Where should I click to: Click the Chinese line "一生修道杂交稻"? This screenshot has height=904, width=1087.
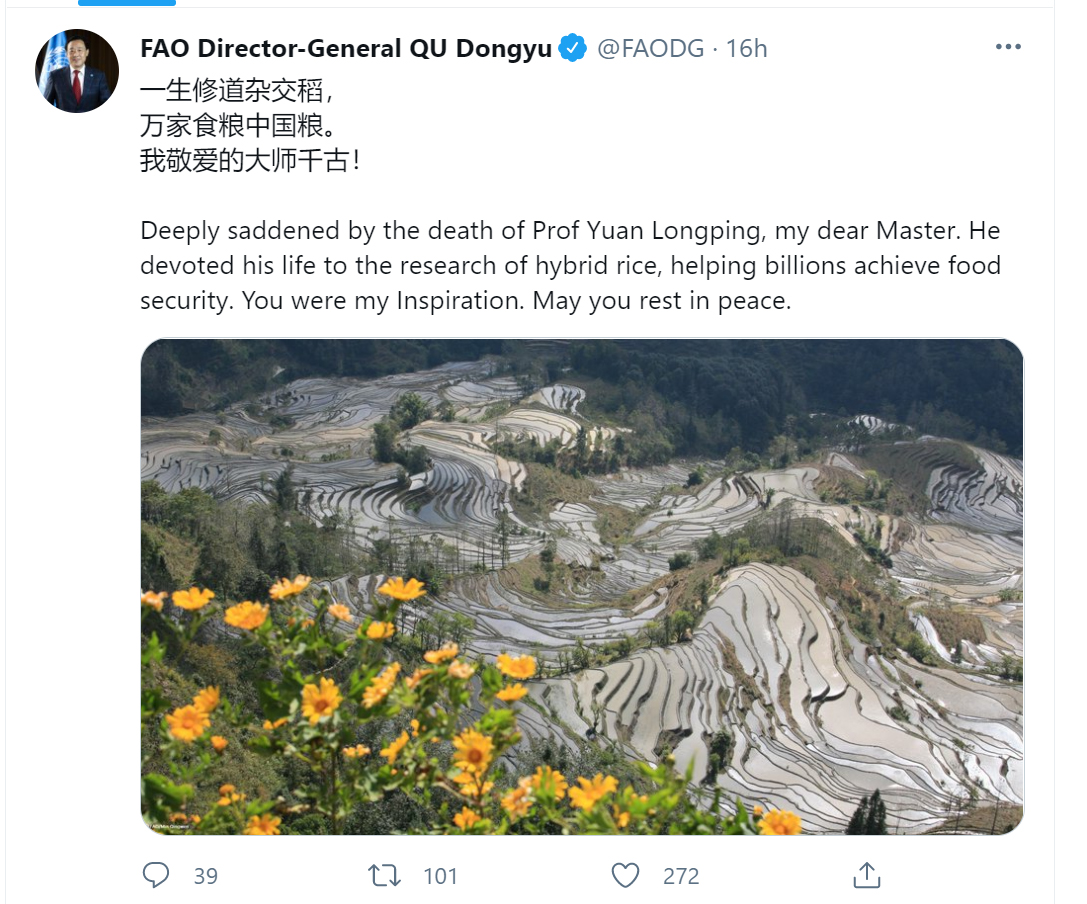tap(235, 91)
